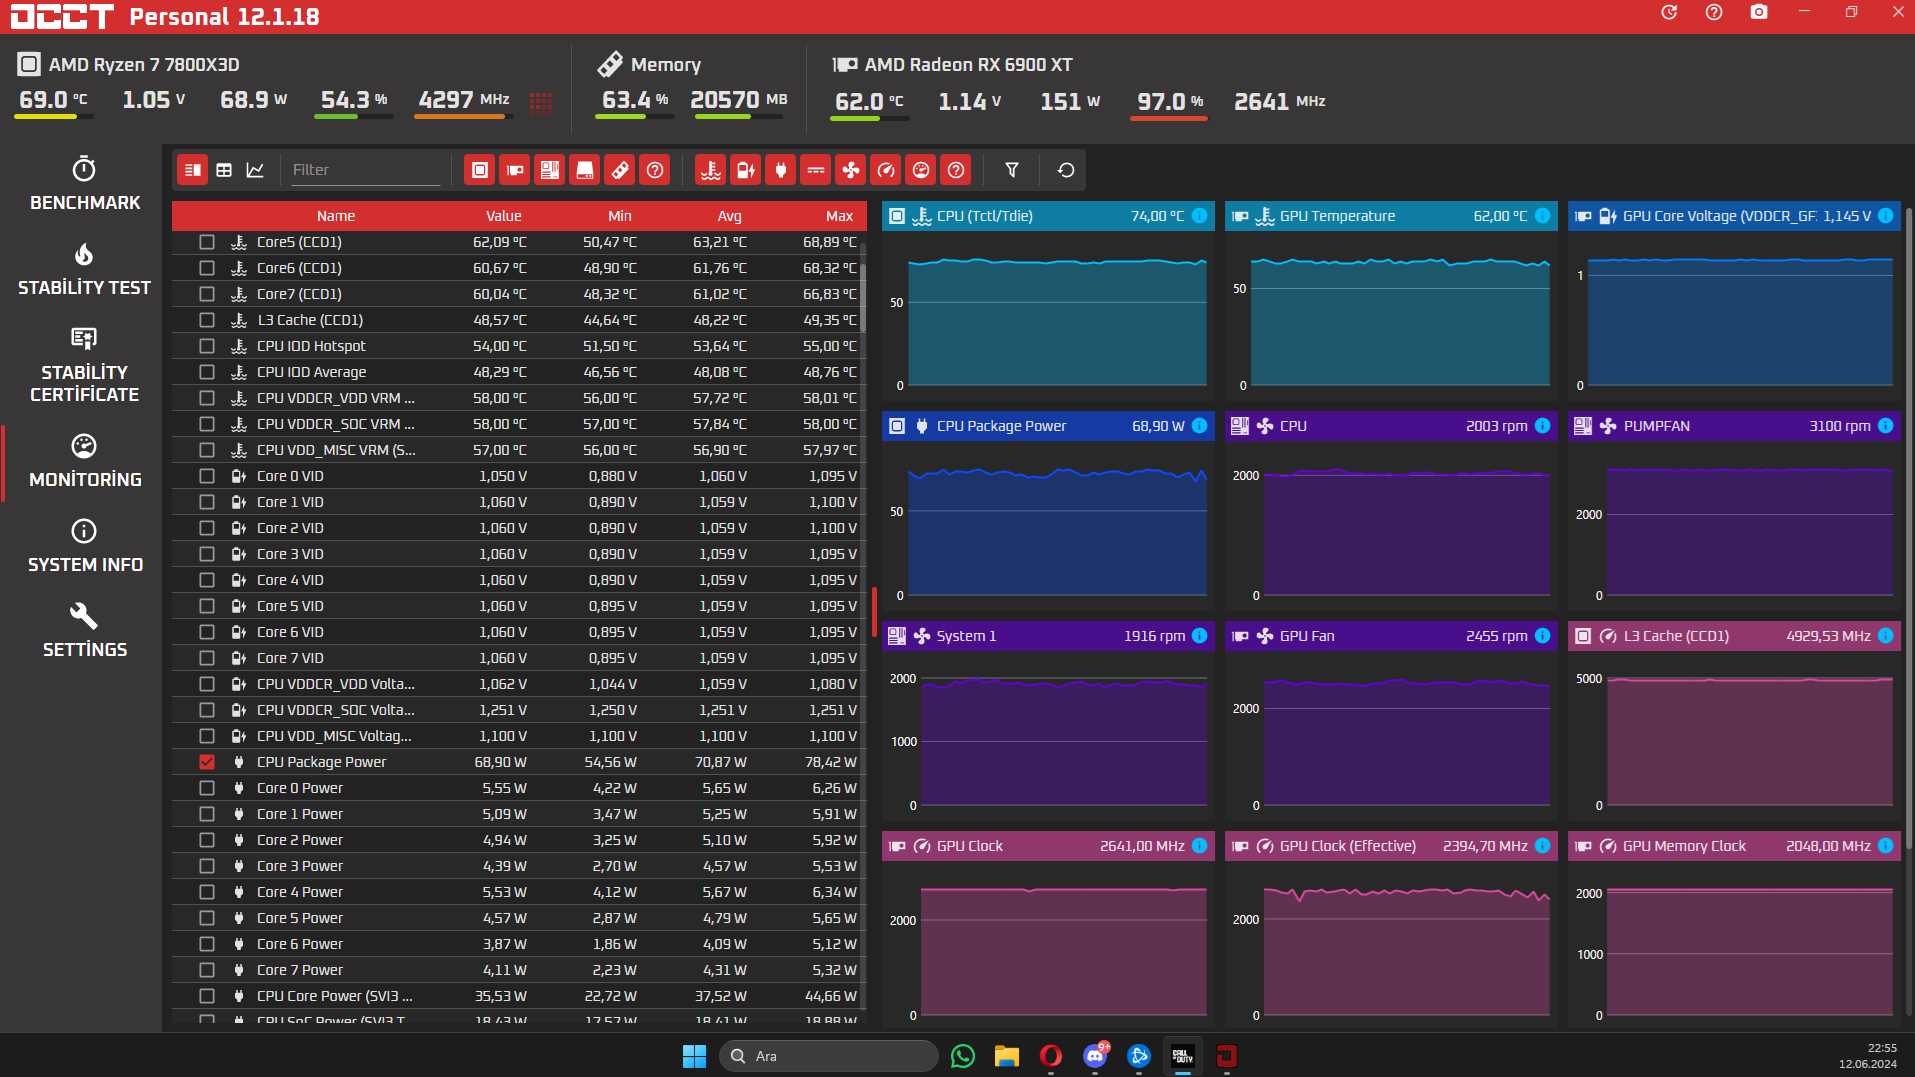Viewport: 1915px width, 1077px height.
Task: Open help from the title bar question mark
Action: pos(1714,12)
